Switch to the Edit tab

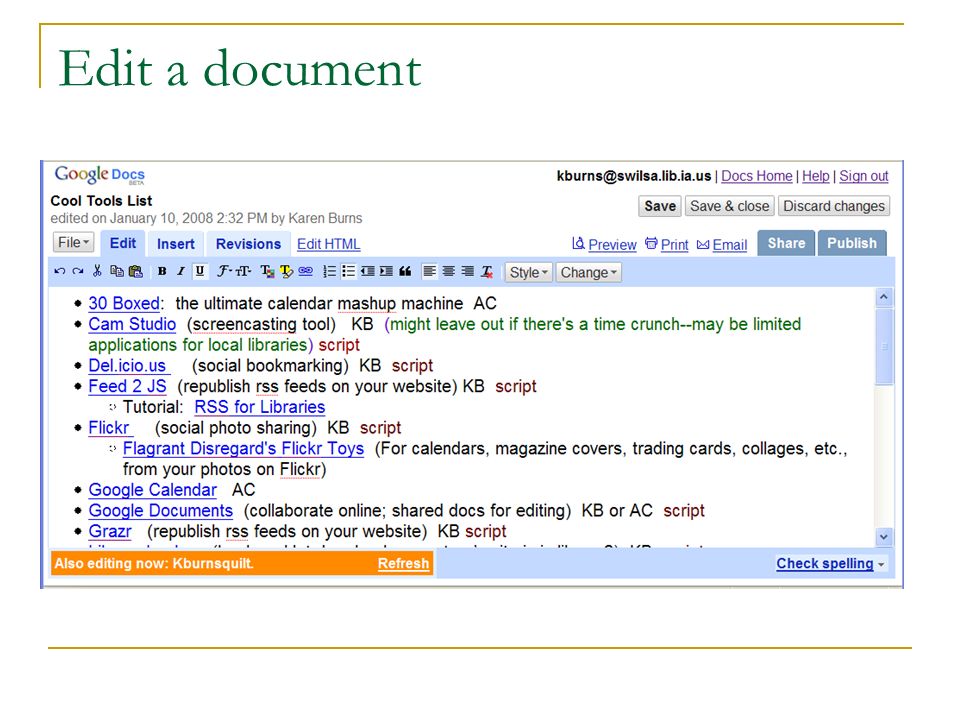coord(122,243)
